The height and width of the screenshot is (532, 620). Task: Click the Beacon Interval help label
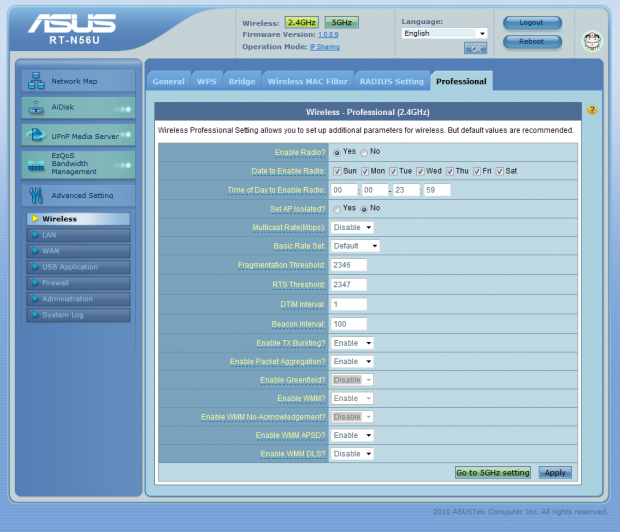tap(299, 324)
